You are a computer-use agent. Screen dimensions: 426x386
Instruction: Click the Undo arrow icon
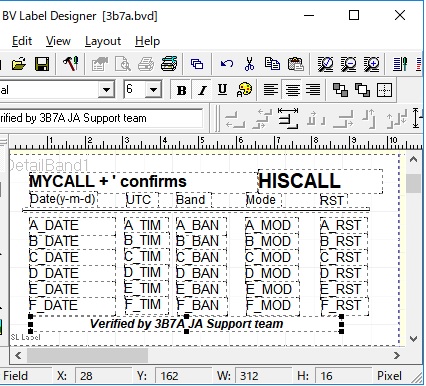(x=226, y=64)
